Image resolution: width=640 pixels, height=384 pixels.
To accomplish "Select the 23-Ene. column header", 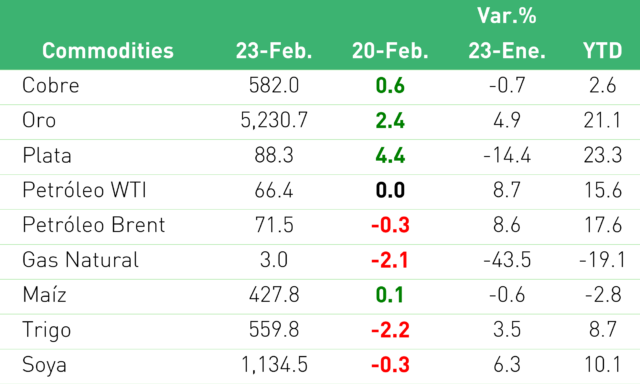I will [507, 51].
